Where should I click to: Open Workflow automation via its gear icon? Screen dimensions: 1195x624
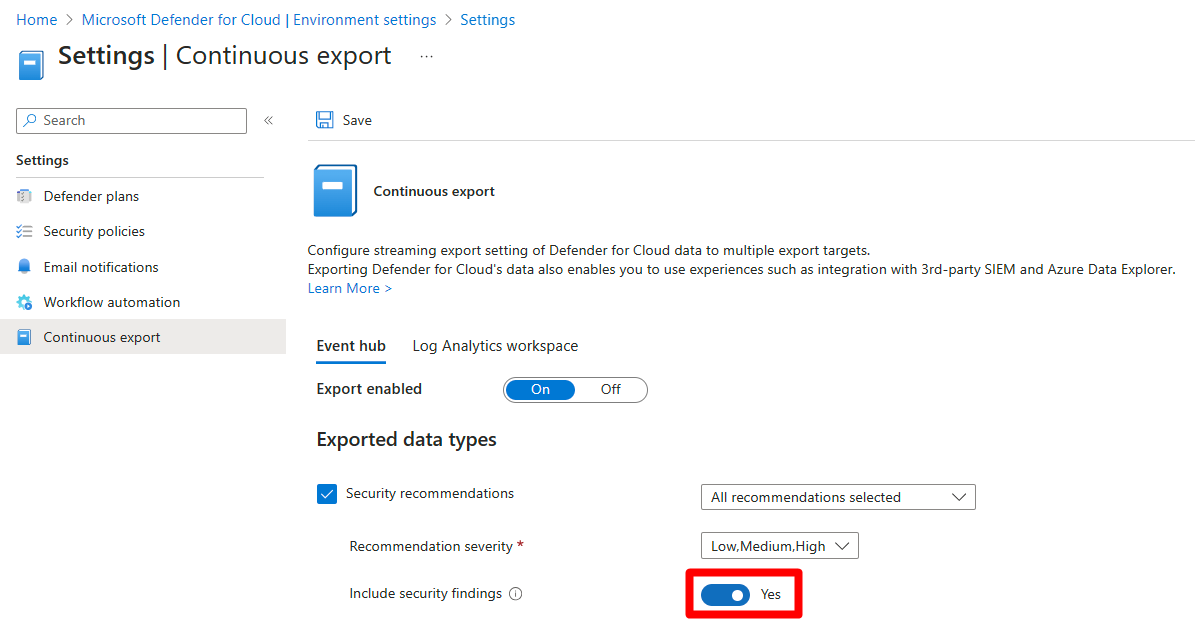[x=24, y=301]
